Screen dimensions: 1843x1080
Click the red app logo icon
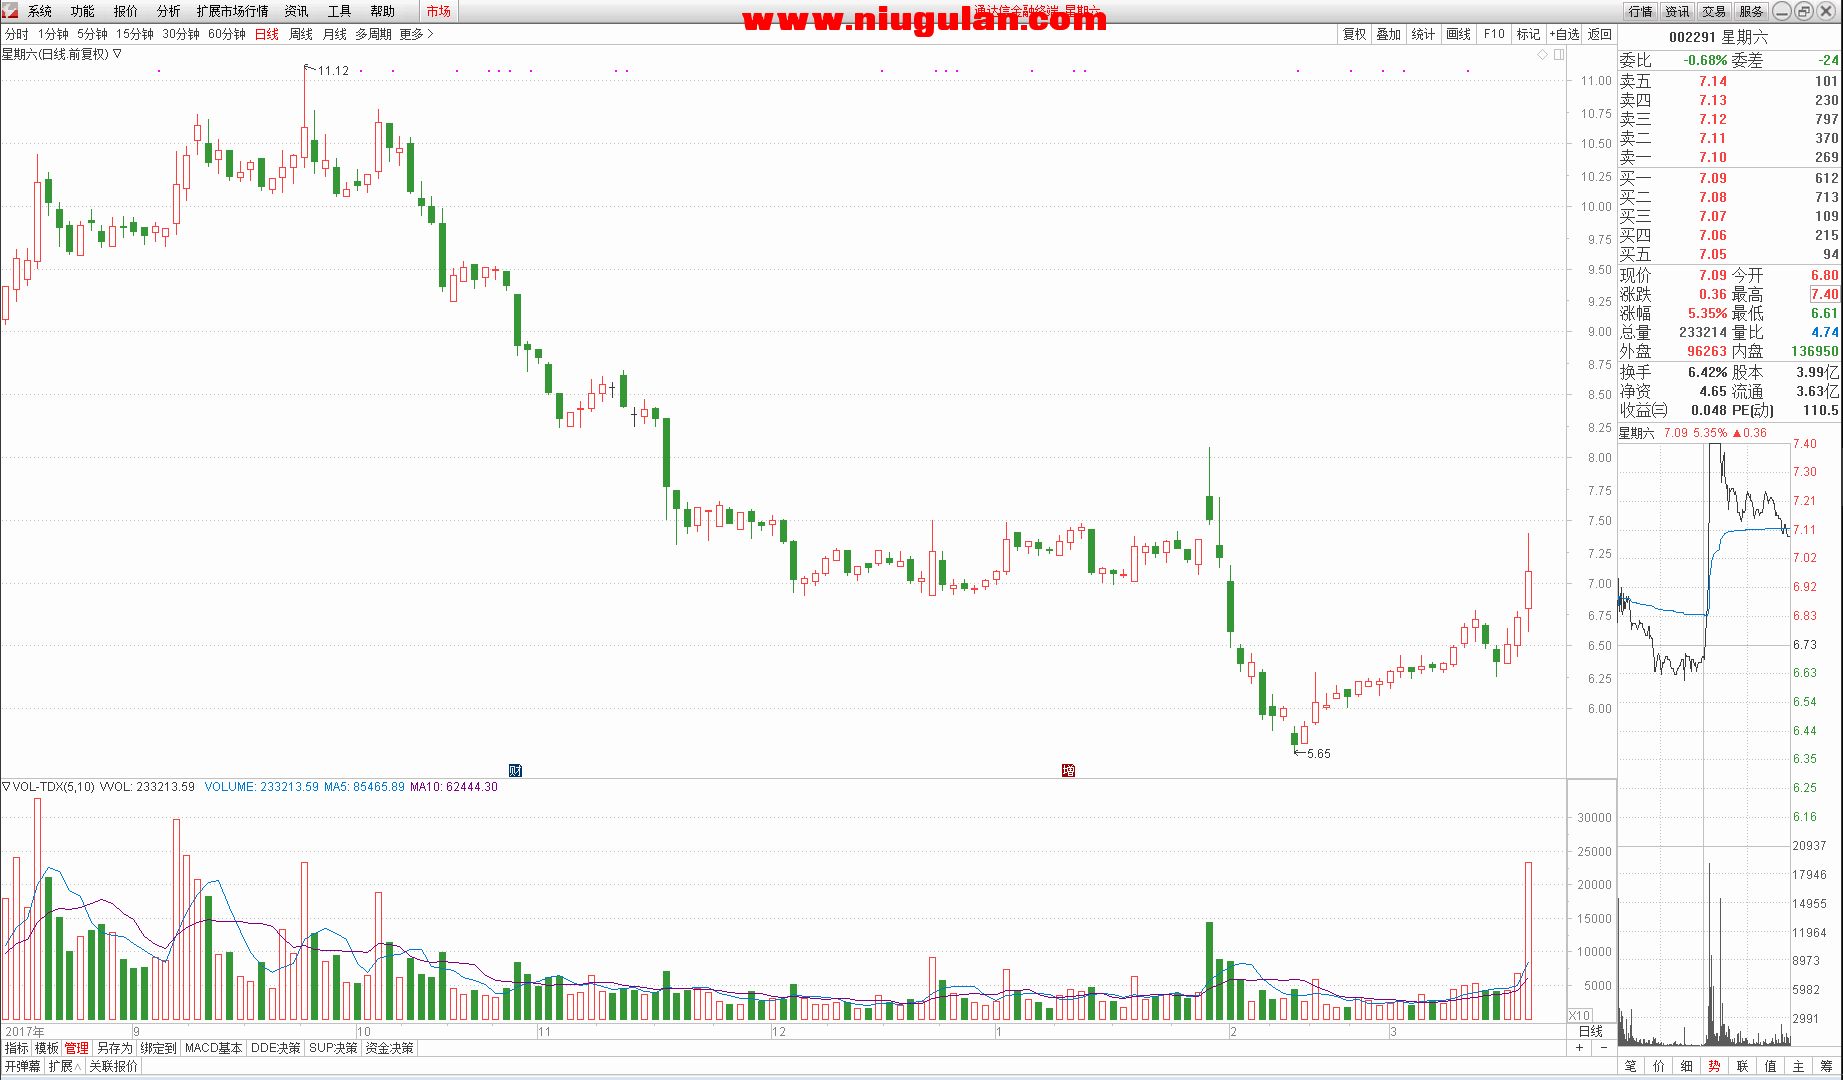point(9,11)
